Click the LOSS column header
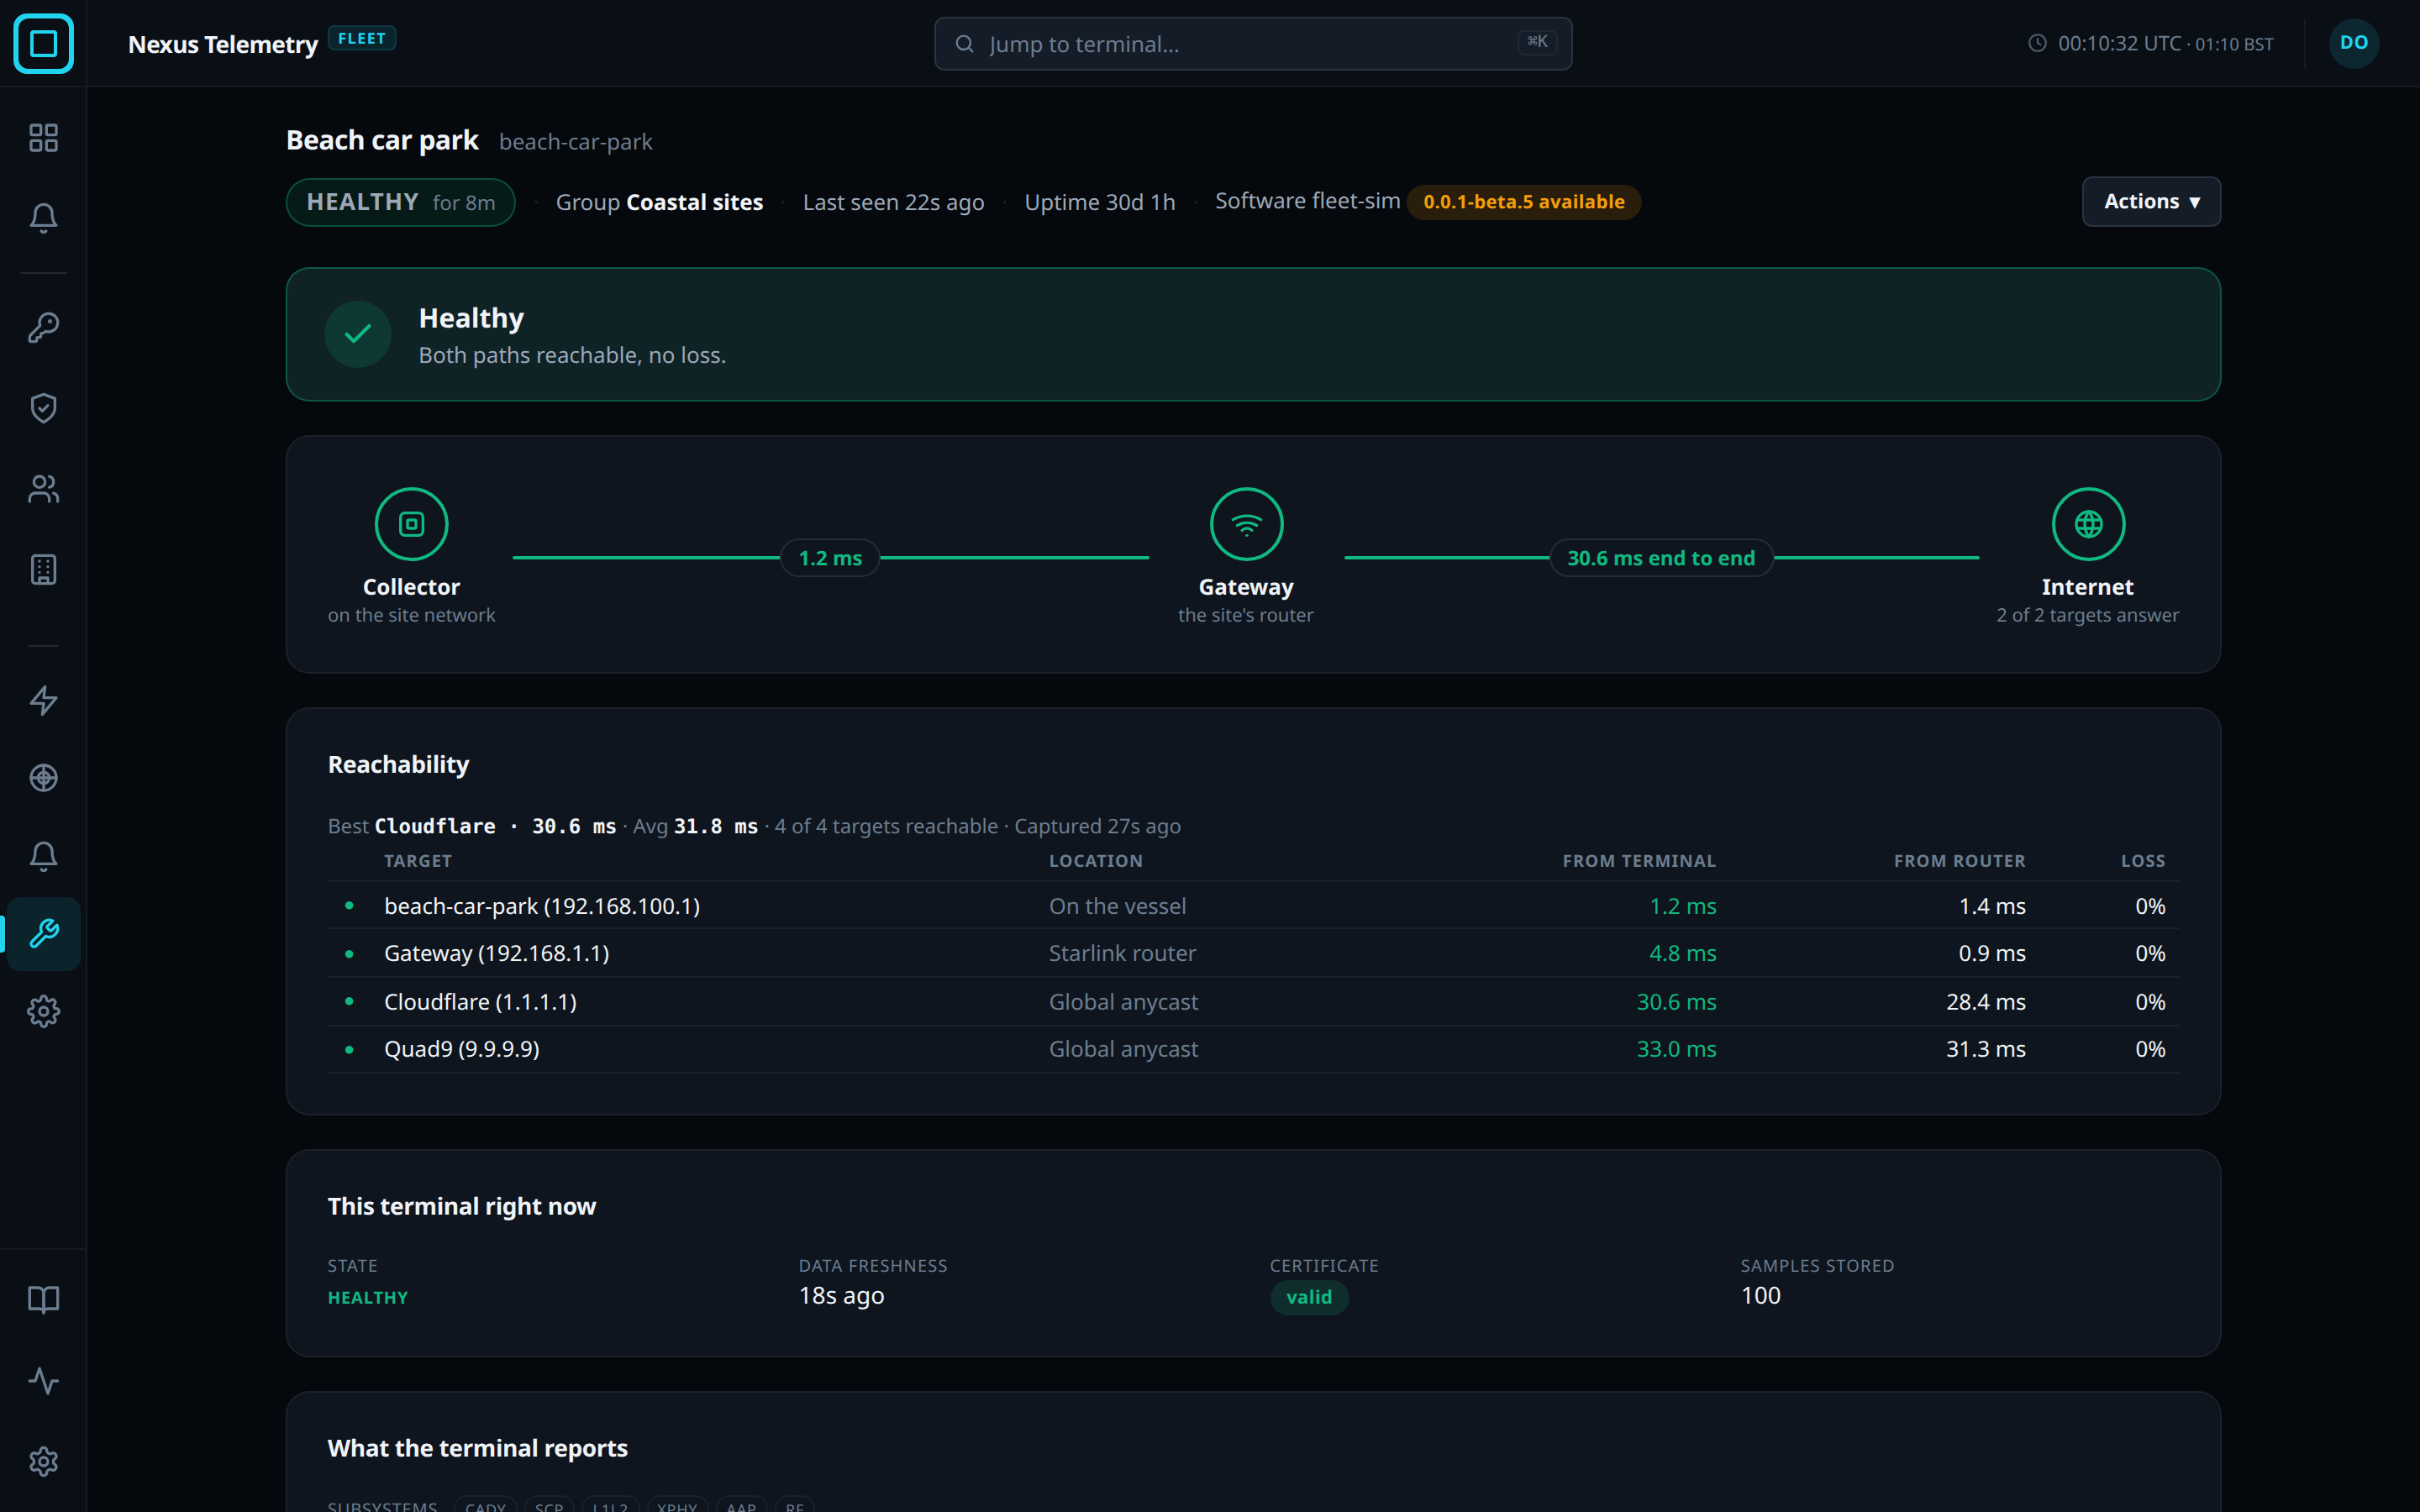The width and height of the screenshot is (2420, 1512). (2143, 861)
